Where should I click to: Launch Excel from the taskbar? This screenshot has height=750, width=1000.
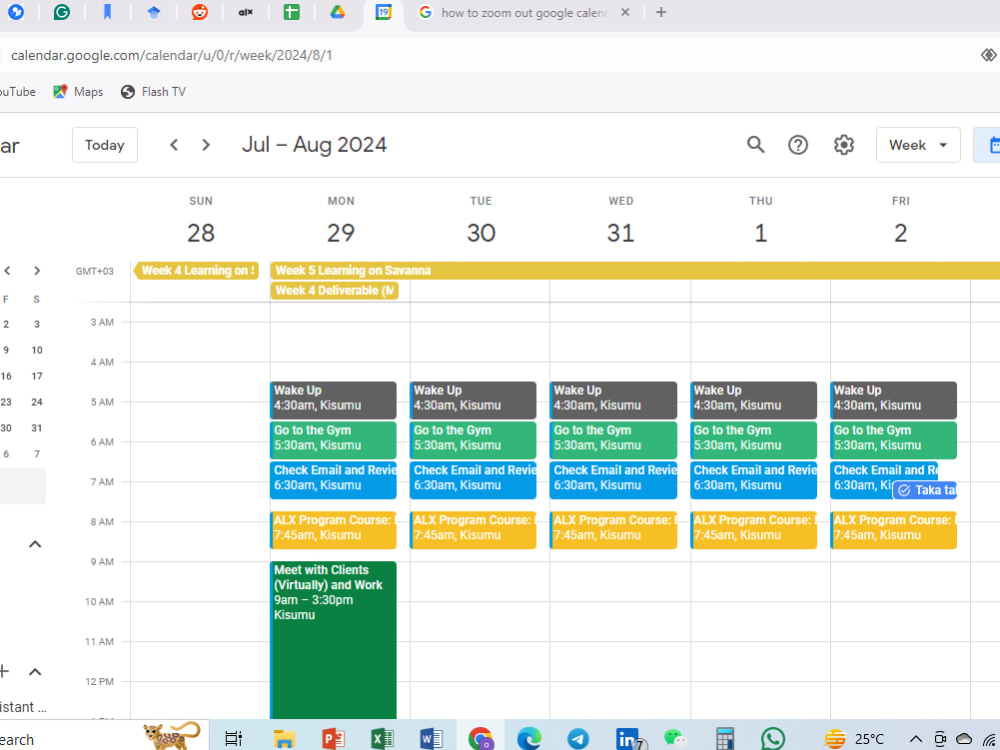(x=382, y=739)
